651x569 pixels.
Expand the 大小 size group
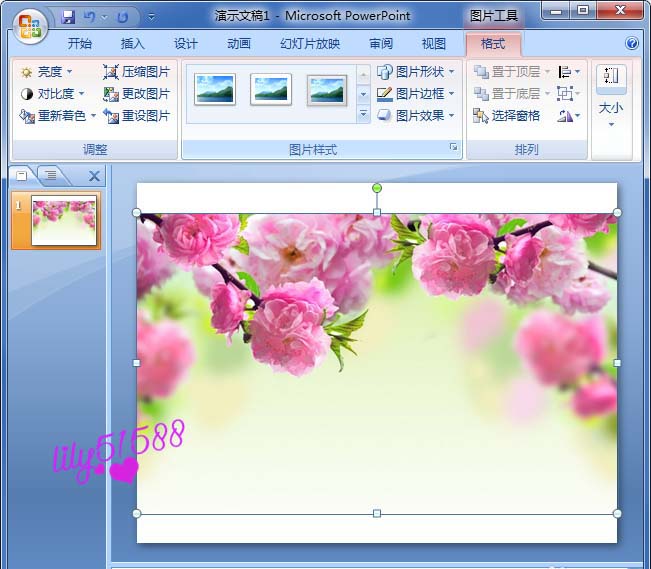coord(611,114)
